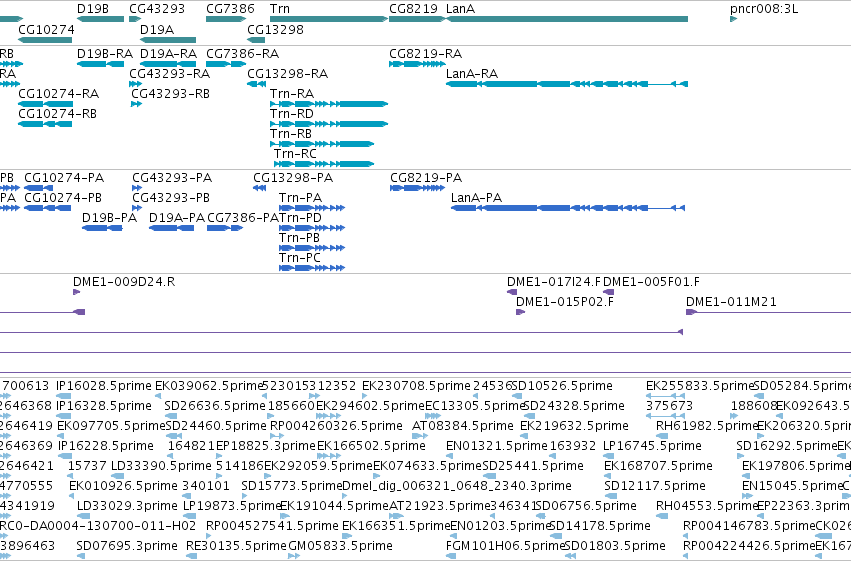Select the EN01321.5prime EST
This screenshot has width=851, height=561.
click(449, 456)
